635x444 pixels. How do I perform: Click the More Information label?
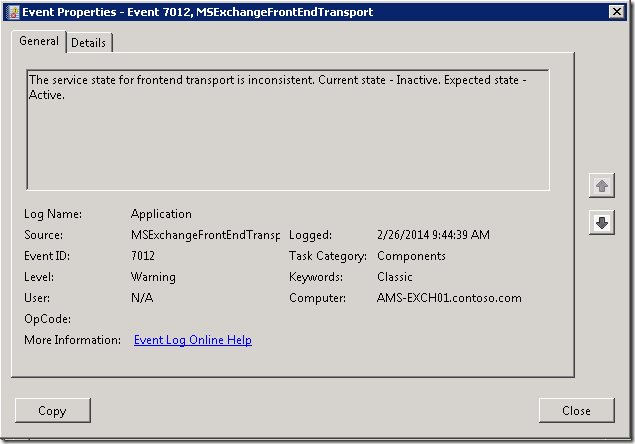click(72, 340)
